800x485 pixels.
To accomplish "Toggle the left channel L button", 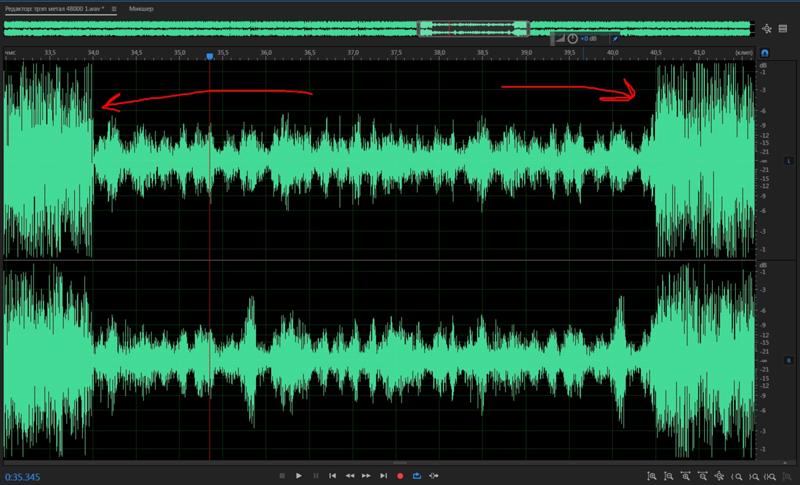I will 788,161.
